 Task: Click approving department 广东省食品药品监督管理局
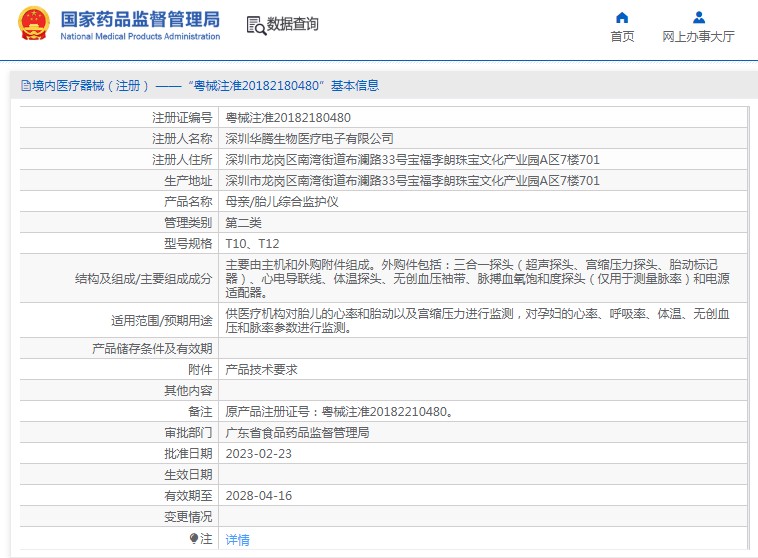tap(297, 433)
